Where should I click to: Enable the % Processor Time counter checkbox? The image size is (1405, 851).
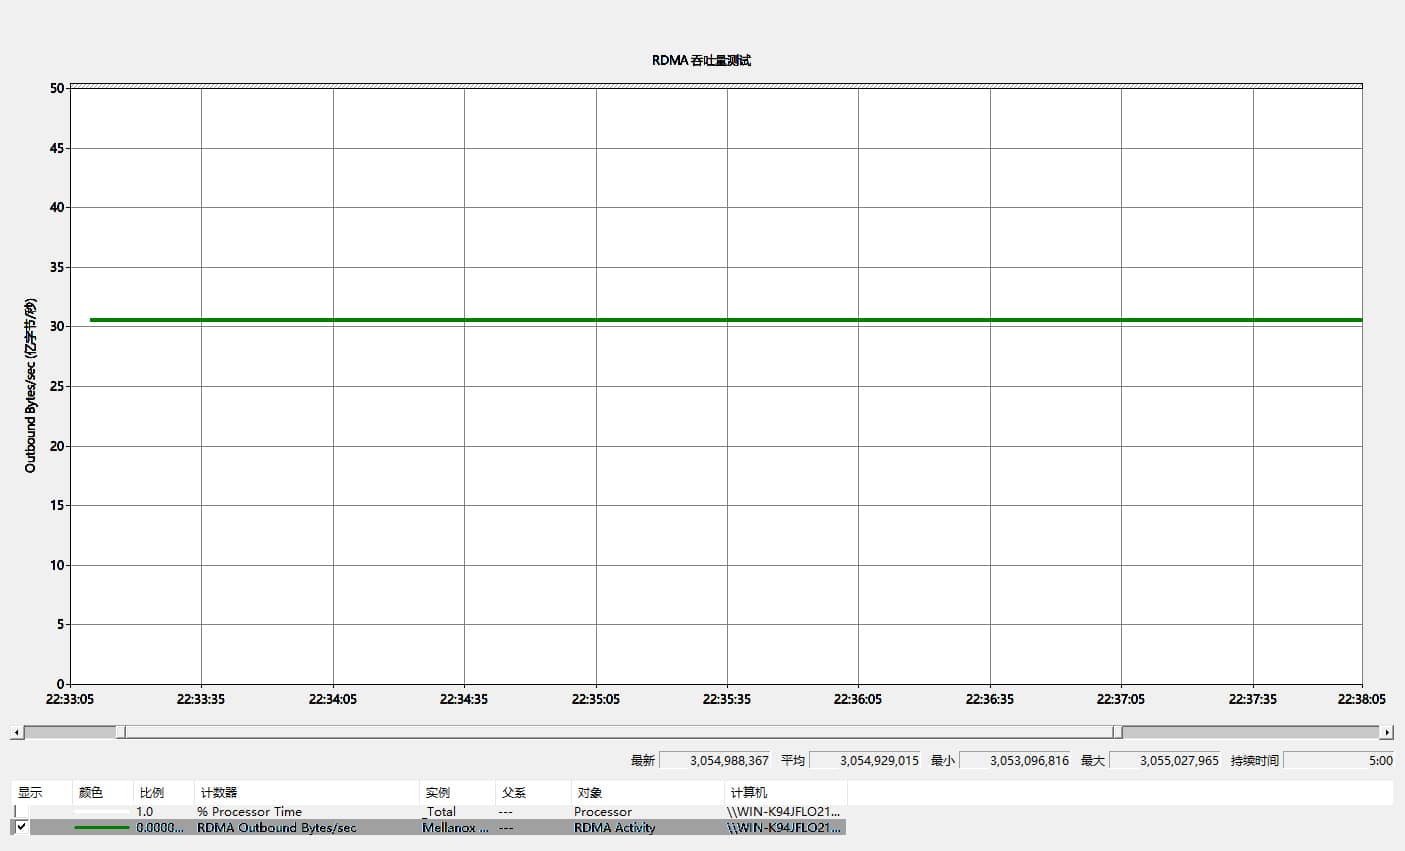pos(21,812)
